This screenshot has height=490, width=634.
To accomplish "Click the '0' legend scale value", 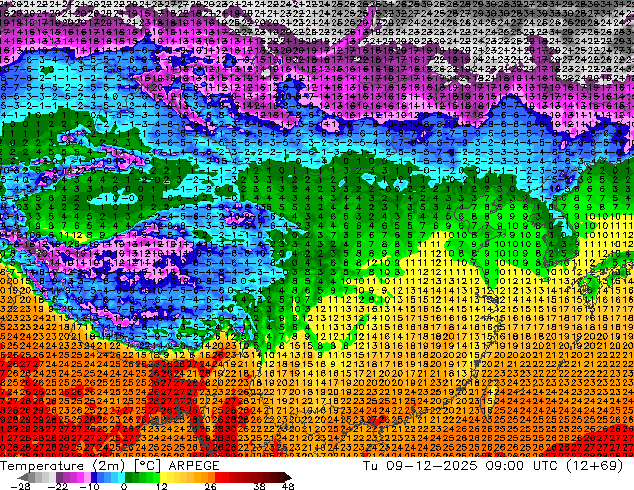I will 124,486.
